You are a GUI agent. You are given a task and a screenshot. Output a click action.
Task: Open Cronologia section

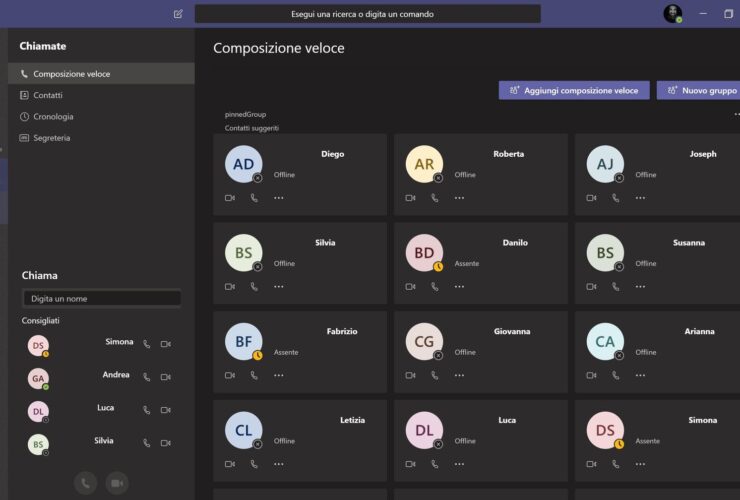(46, 117)
